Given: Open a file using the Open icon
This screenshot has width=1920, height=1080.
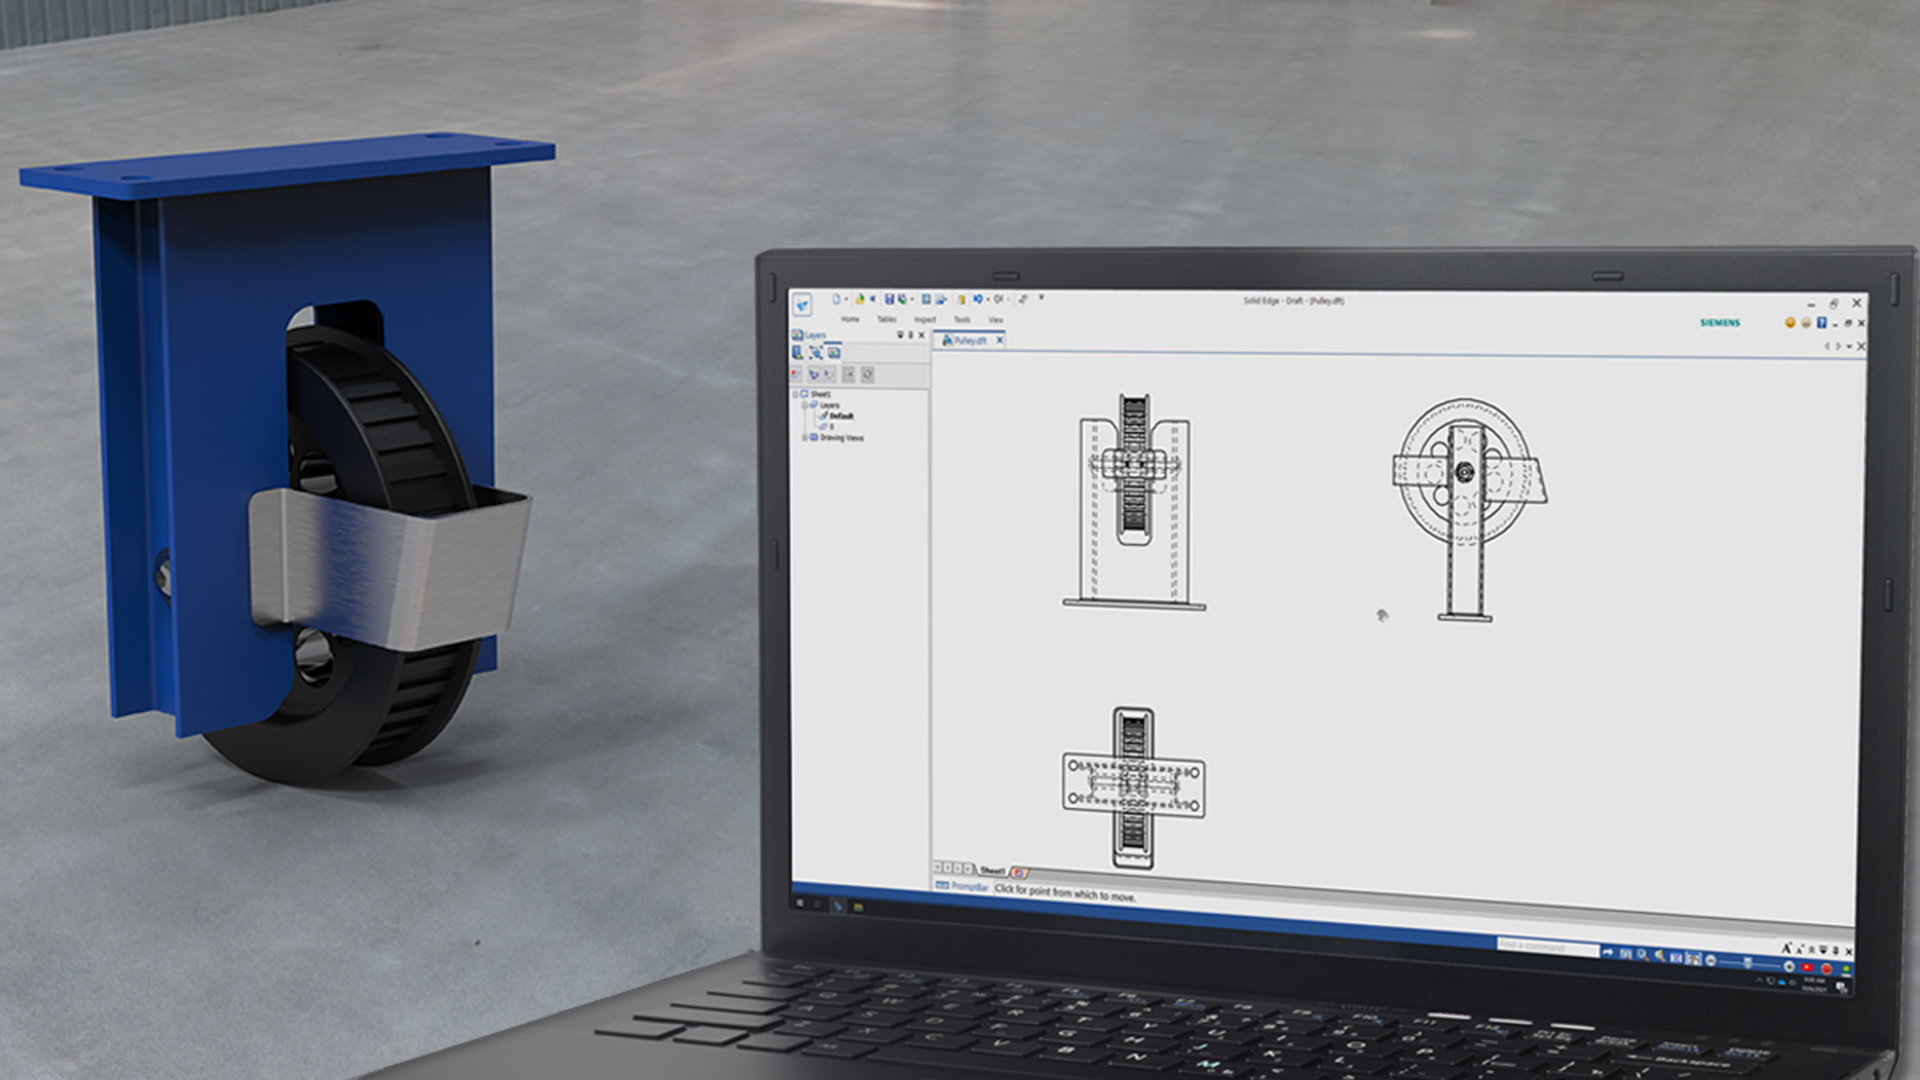Looking at the screenshot, I should (x=860, y=298).
